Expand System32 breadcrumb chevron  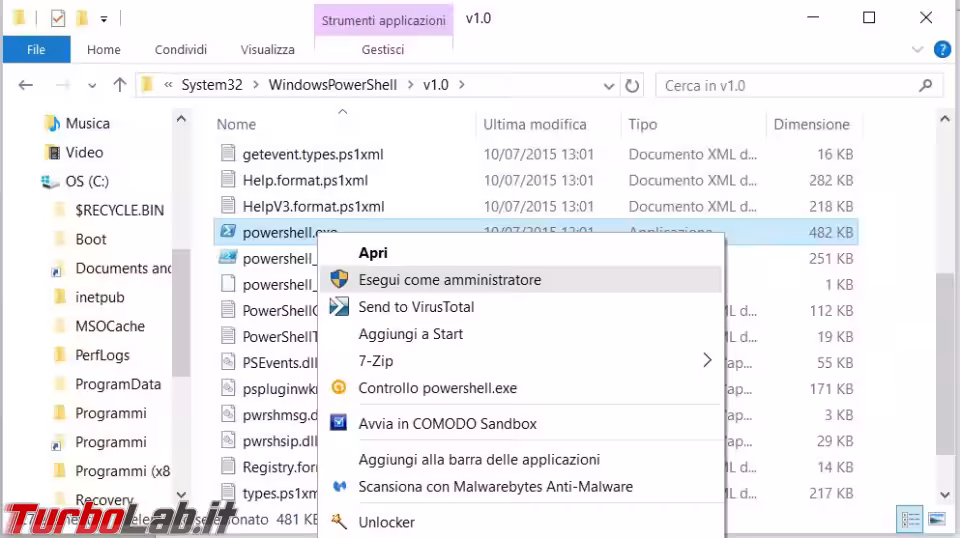pyautogui.click(x=256, y=85)
